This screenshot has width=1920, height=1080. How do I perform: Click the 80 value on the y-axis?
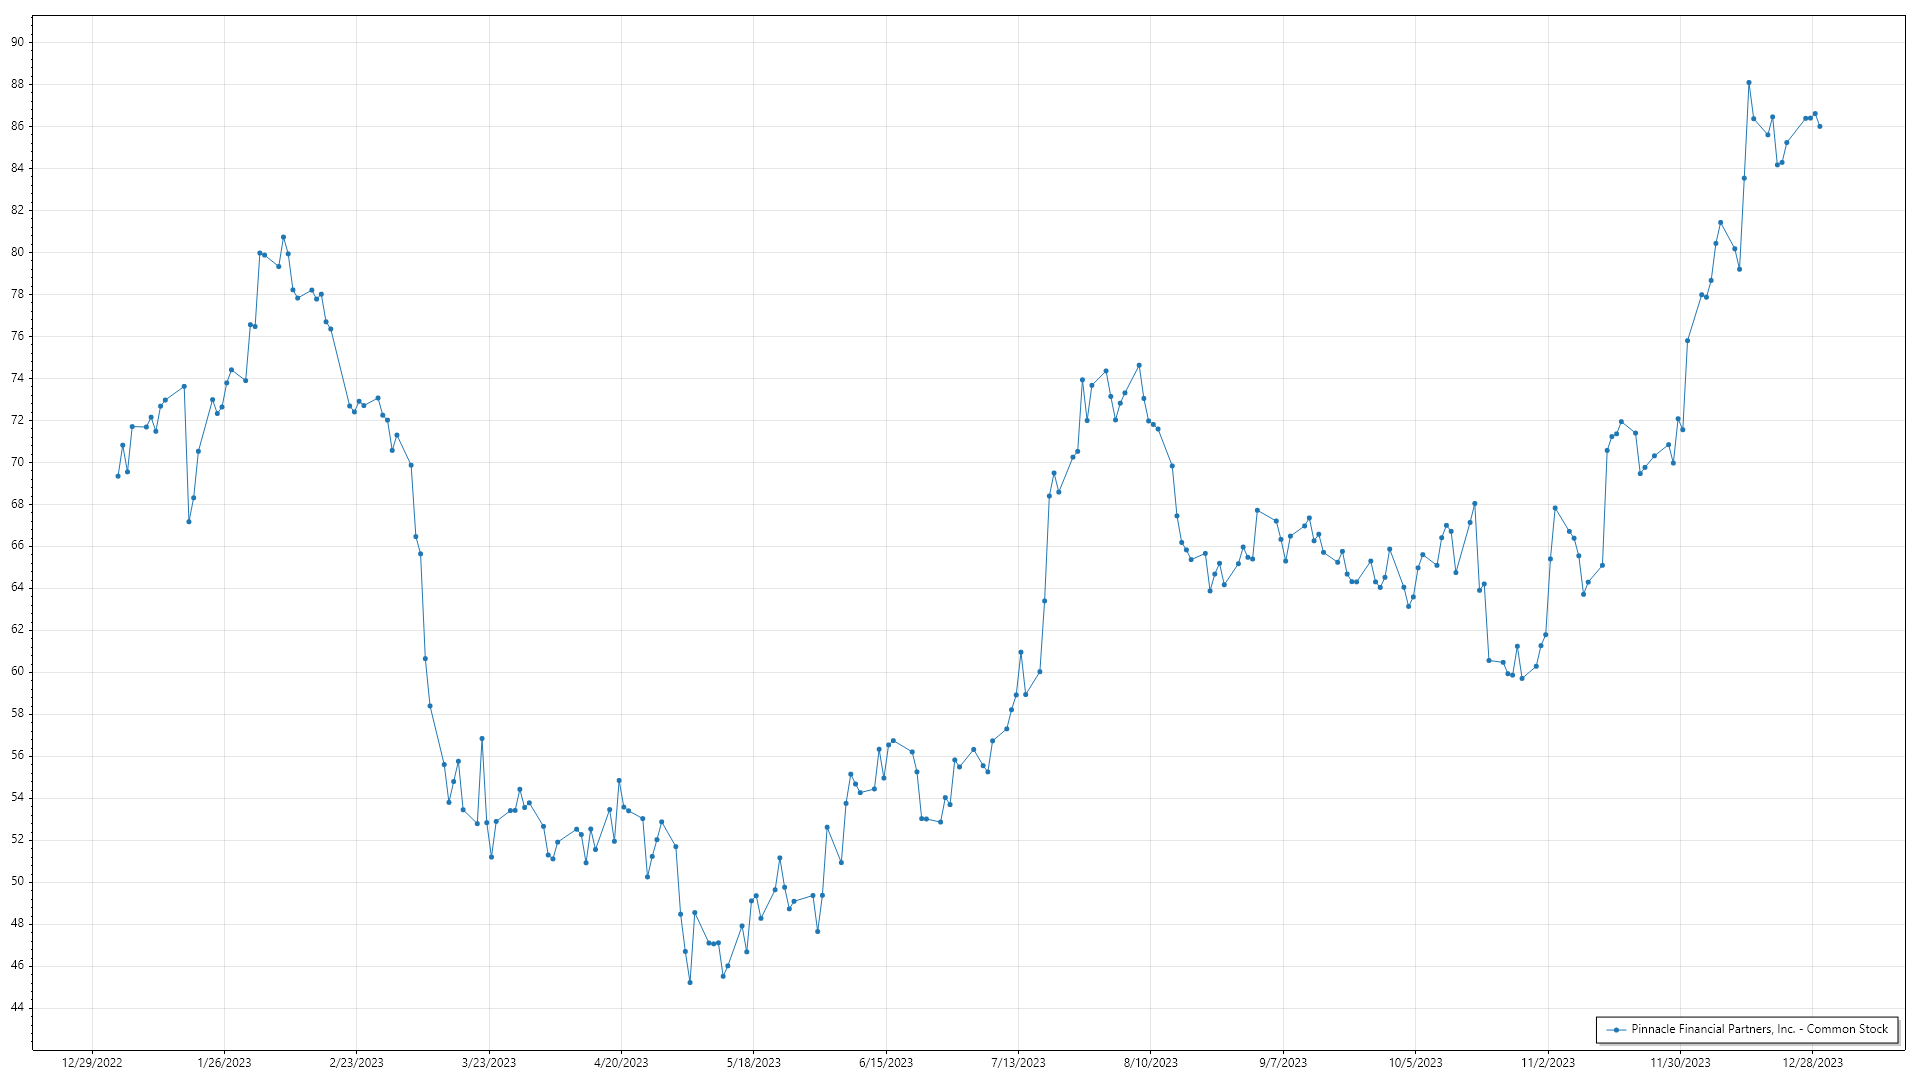pos(18,252)
